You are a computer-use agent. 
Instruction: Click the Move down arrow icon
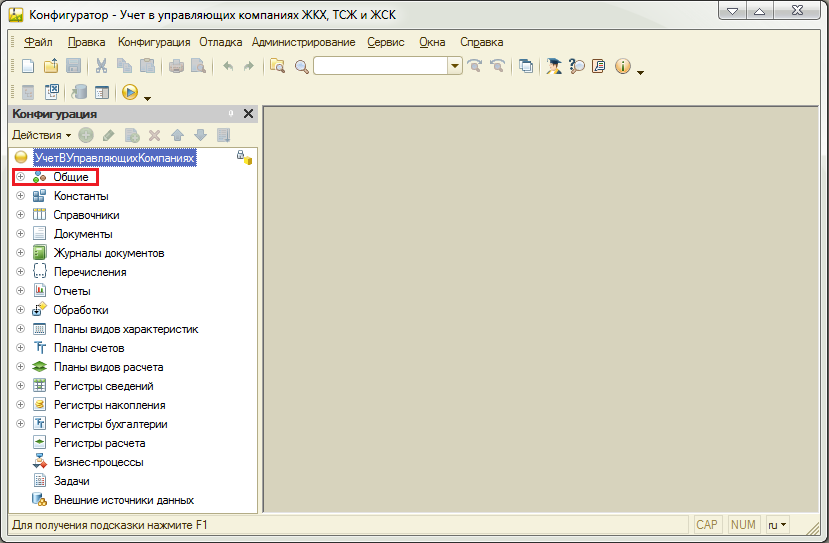point(200,135)
